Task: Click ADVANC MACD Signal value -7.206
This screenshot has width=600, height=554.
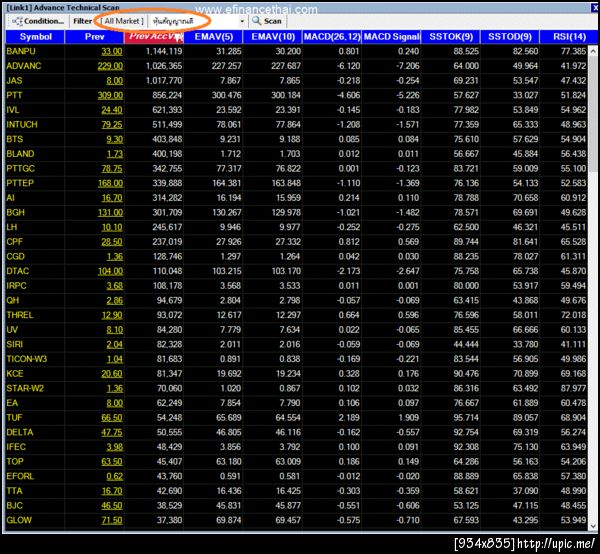Action: coord(408,66)
